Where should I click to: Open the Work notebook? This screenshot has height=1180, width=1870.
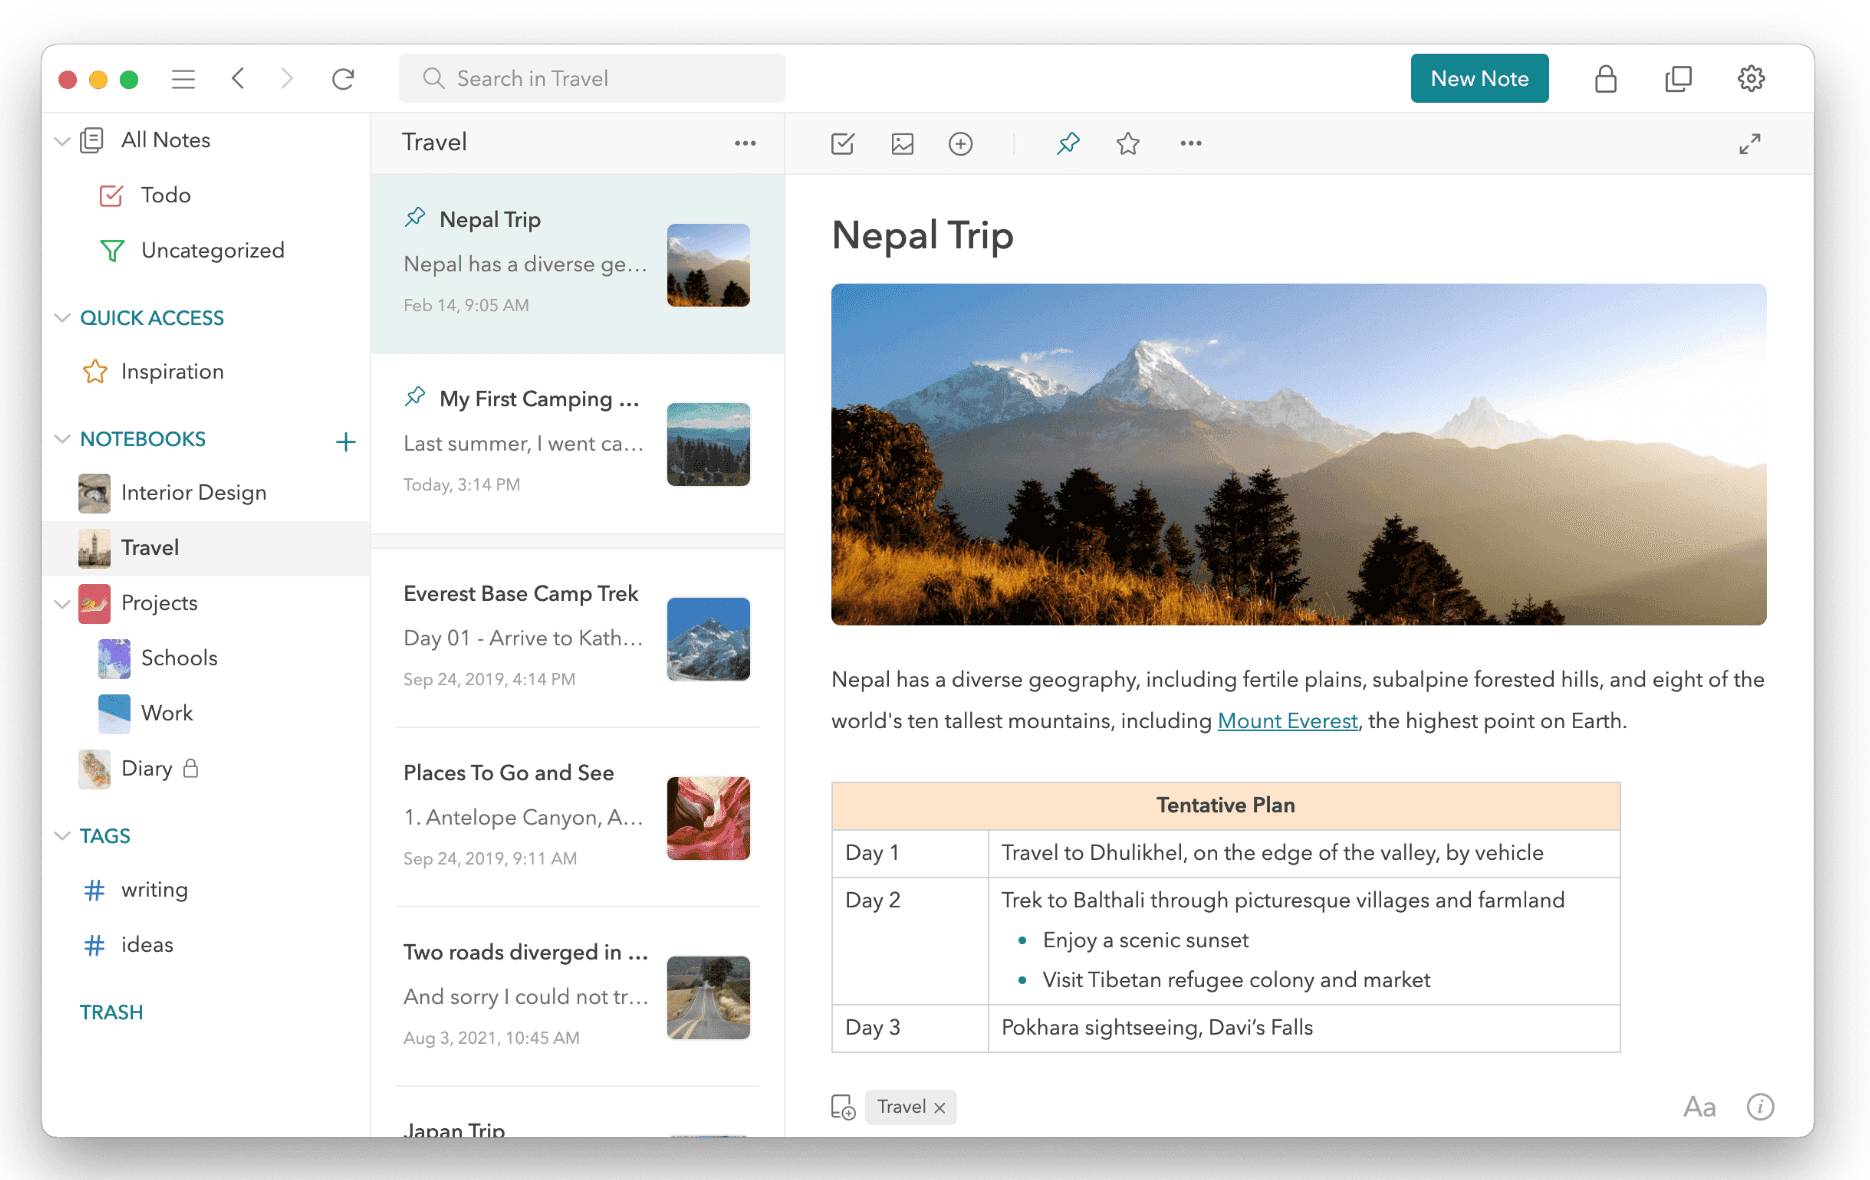206,713
